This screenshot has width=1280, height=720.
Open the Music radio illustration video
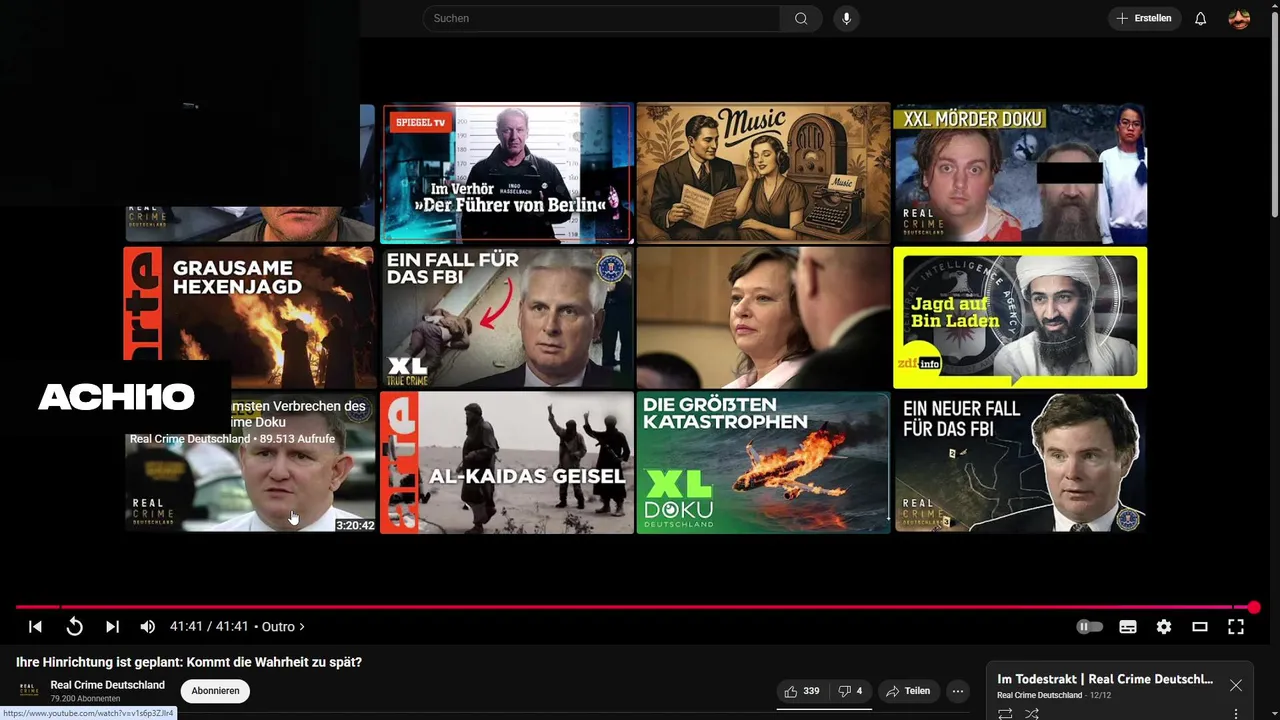click(x=763, y=173)
